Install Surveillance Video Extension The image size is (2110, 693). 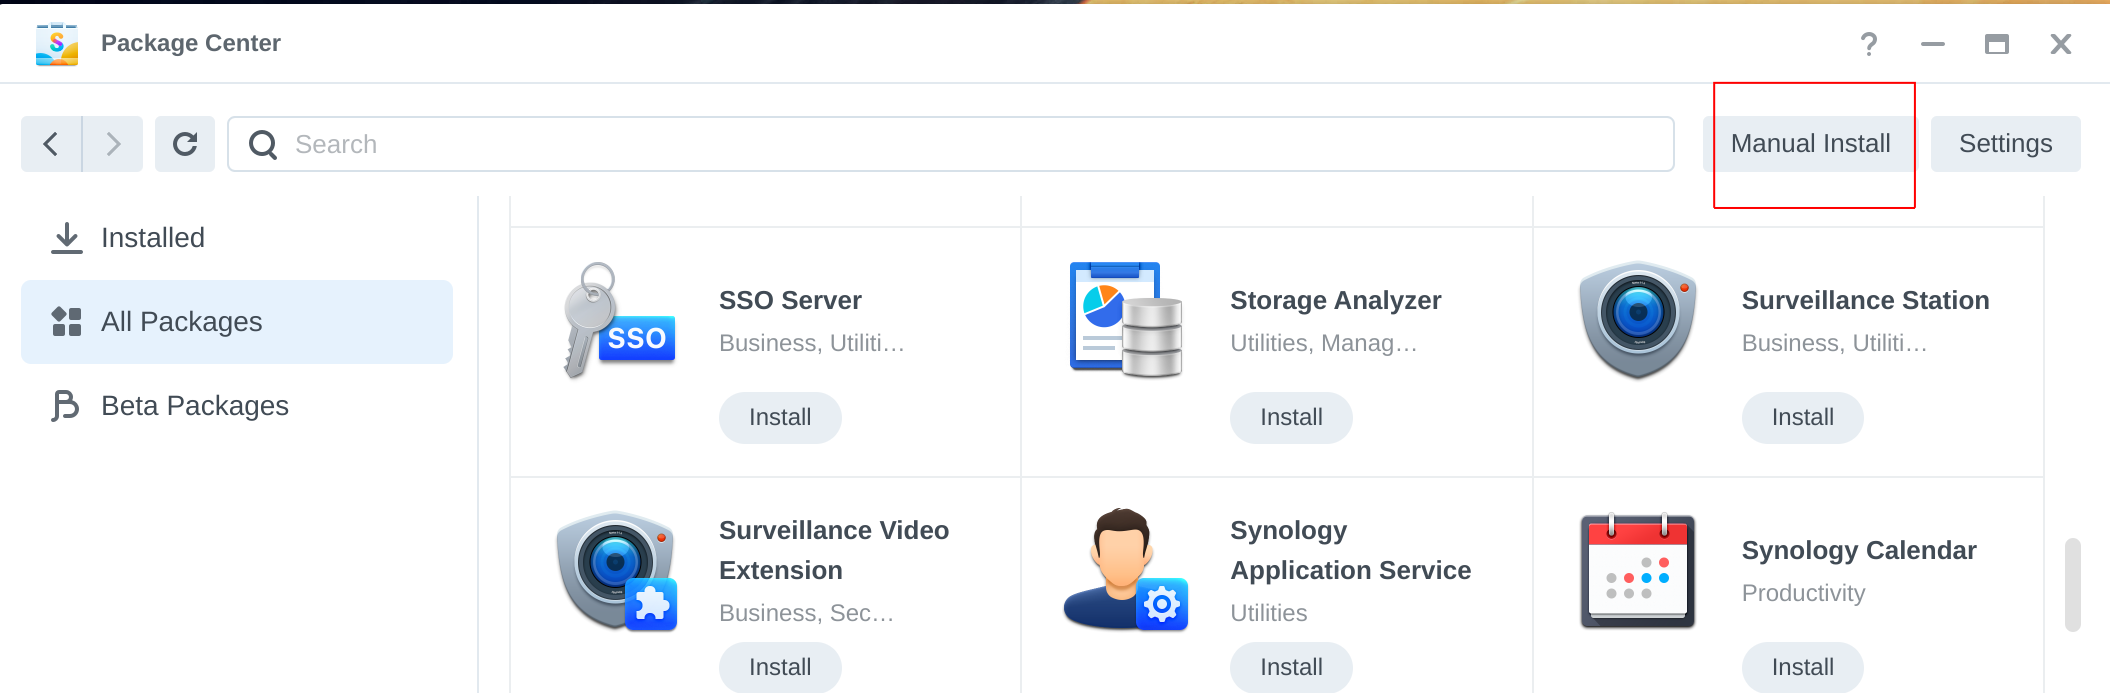pos(780,667)
